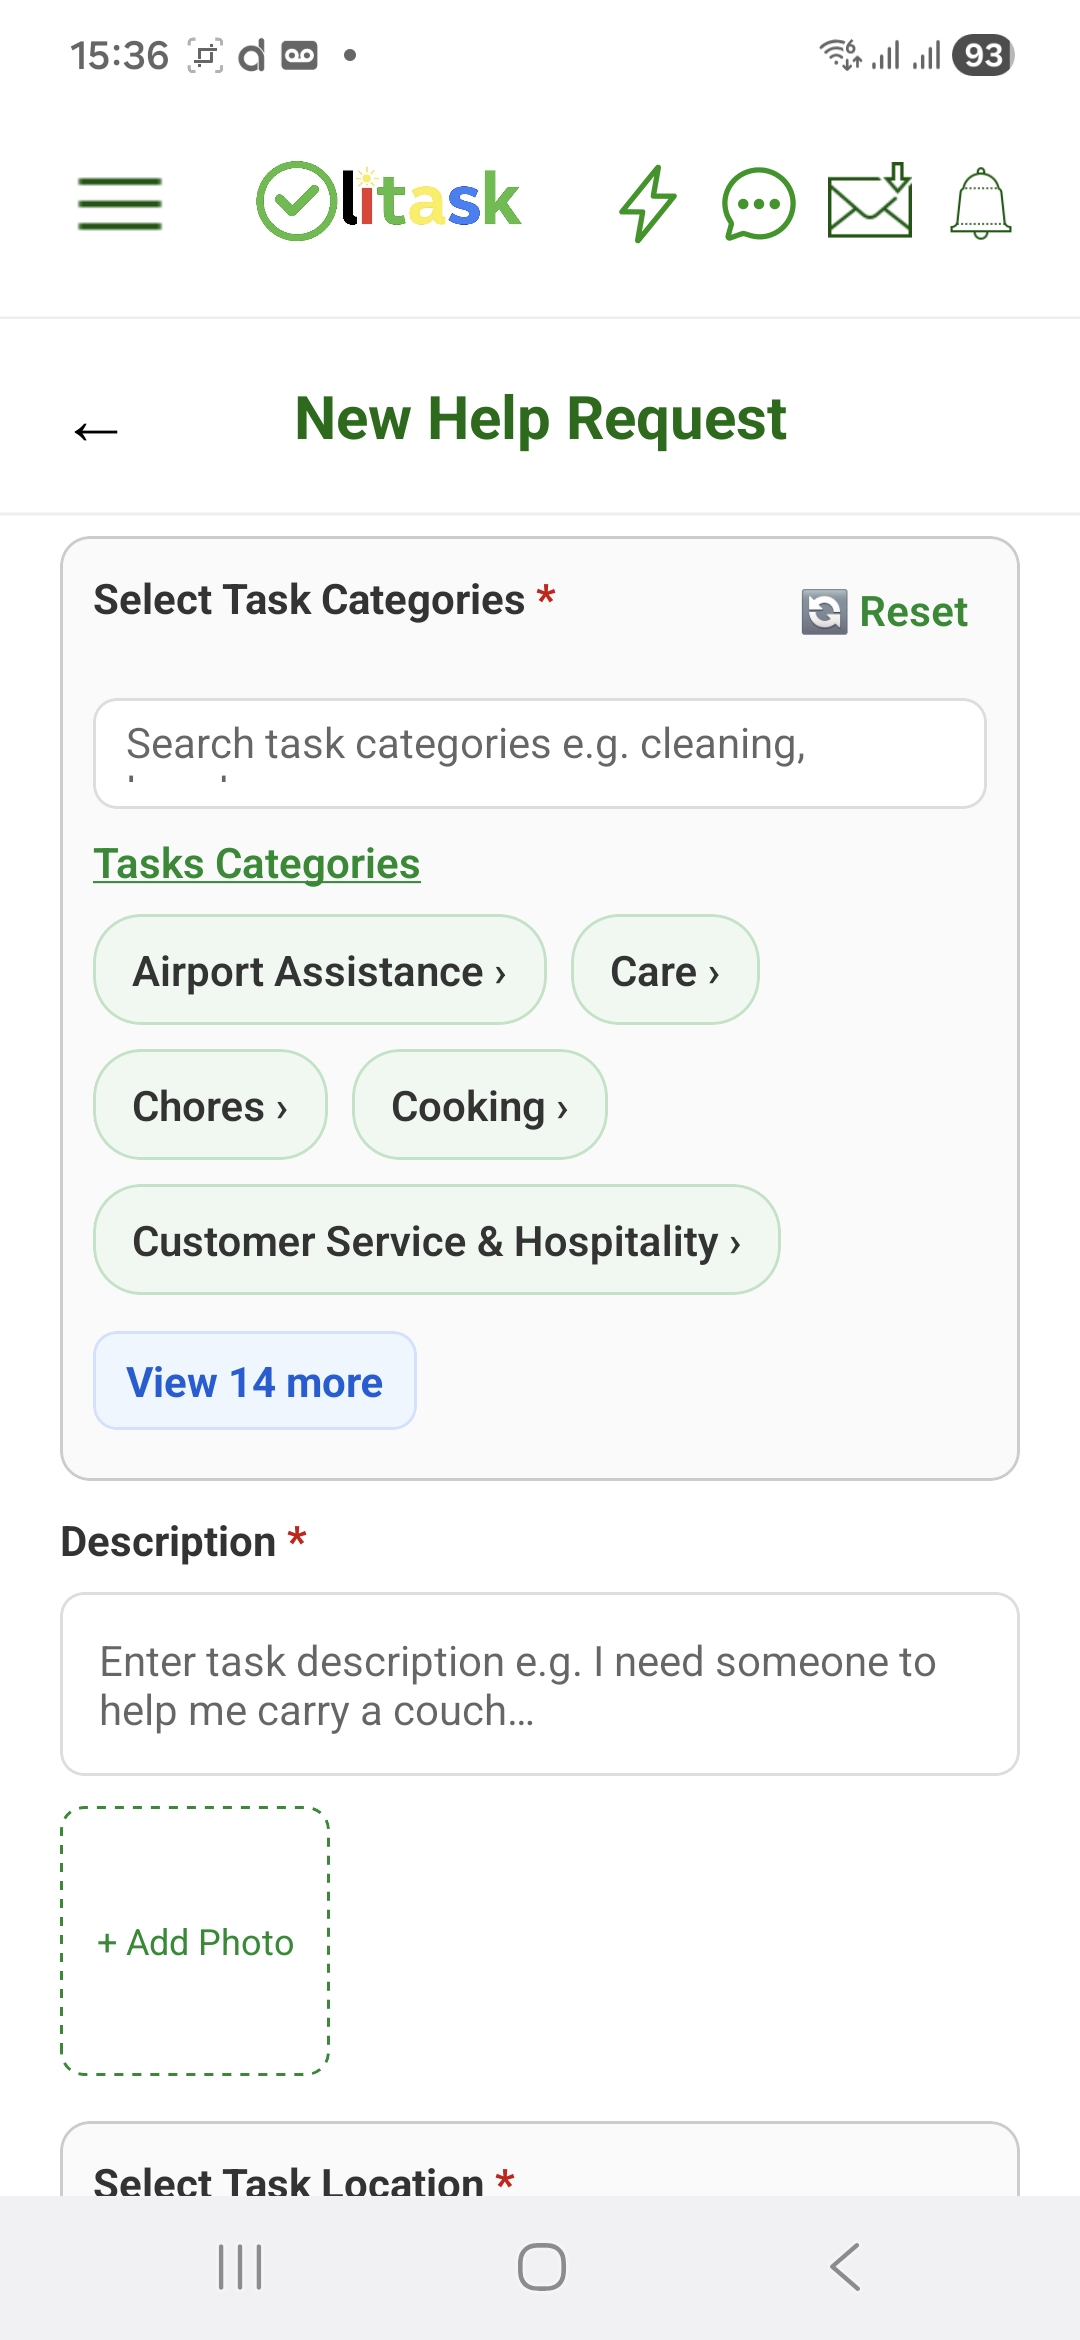Expand the Airport Assistance category

(319, 970)
